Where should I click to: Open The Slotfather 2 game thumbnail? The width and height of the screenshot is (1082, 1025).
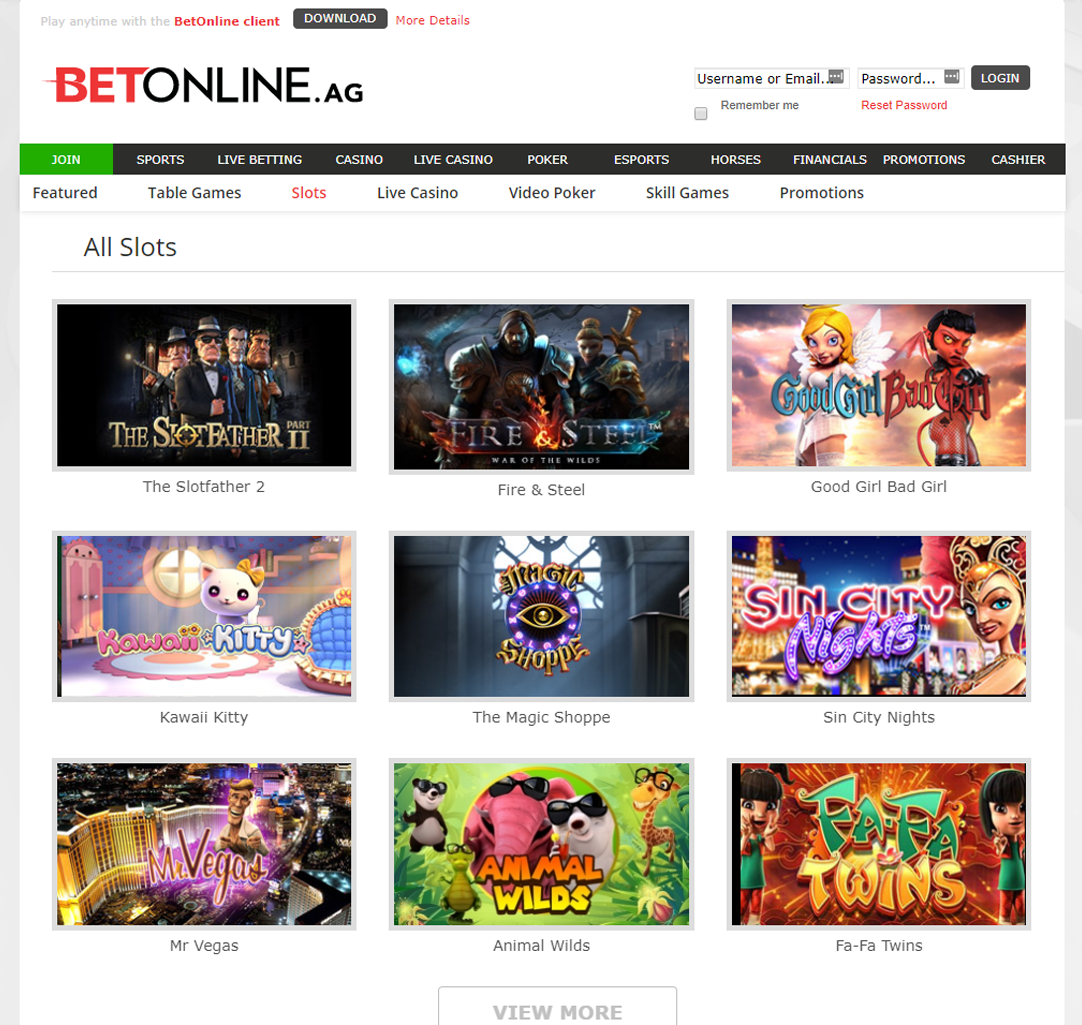pyautogui.click(x=204, y=385)
